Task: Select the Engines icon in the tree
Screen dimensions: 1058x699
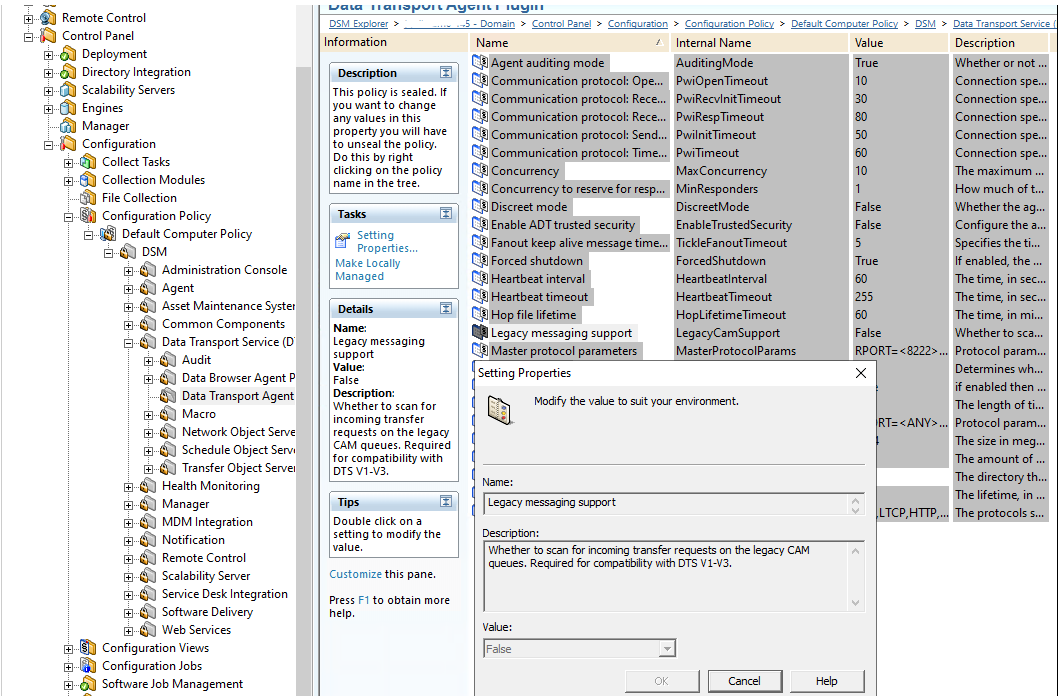Action: 68,108
